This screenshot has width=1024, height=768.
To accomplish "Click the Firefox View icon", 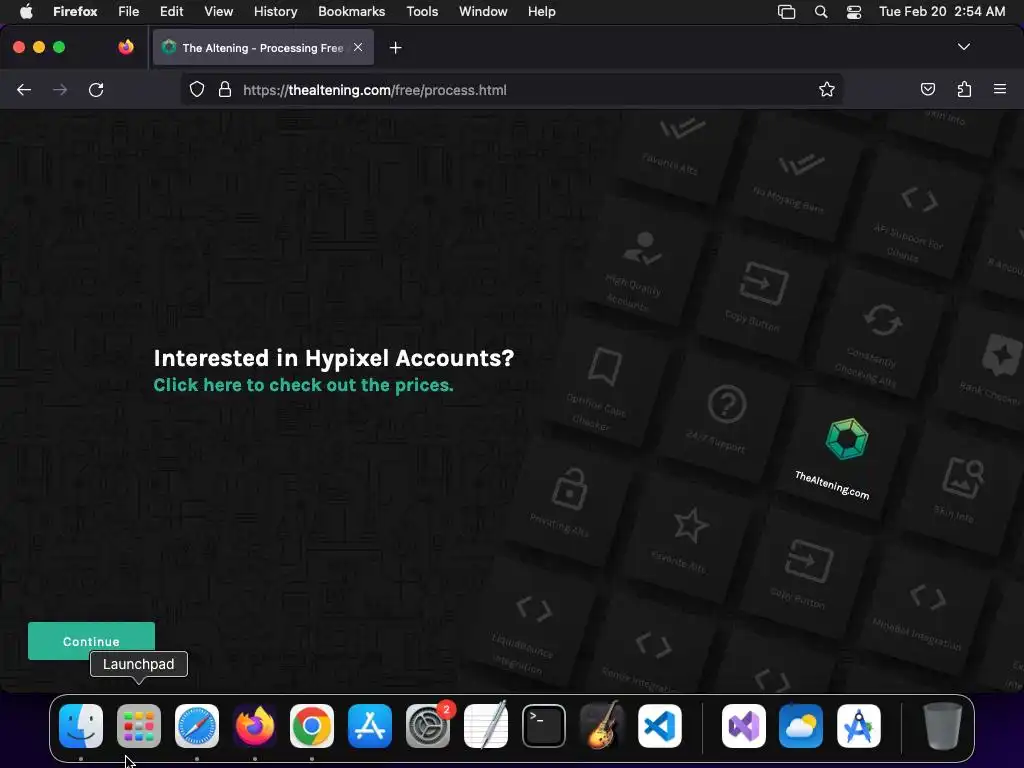I will coord(126,47).
